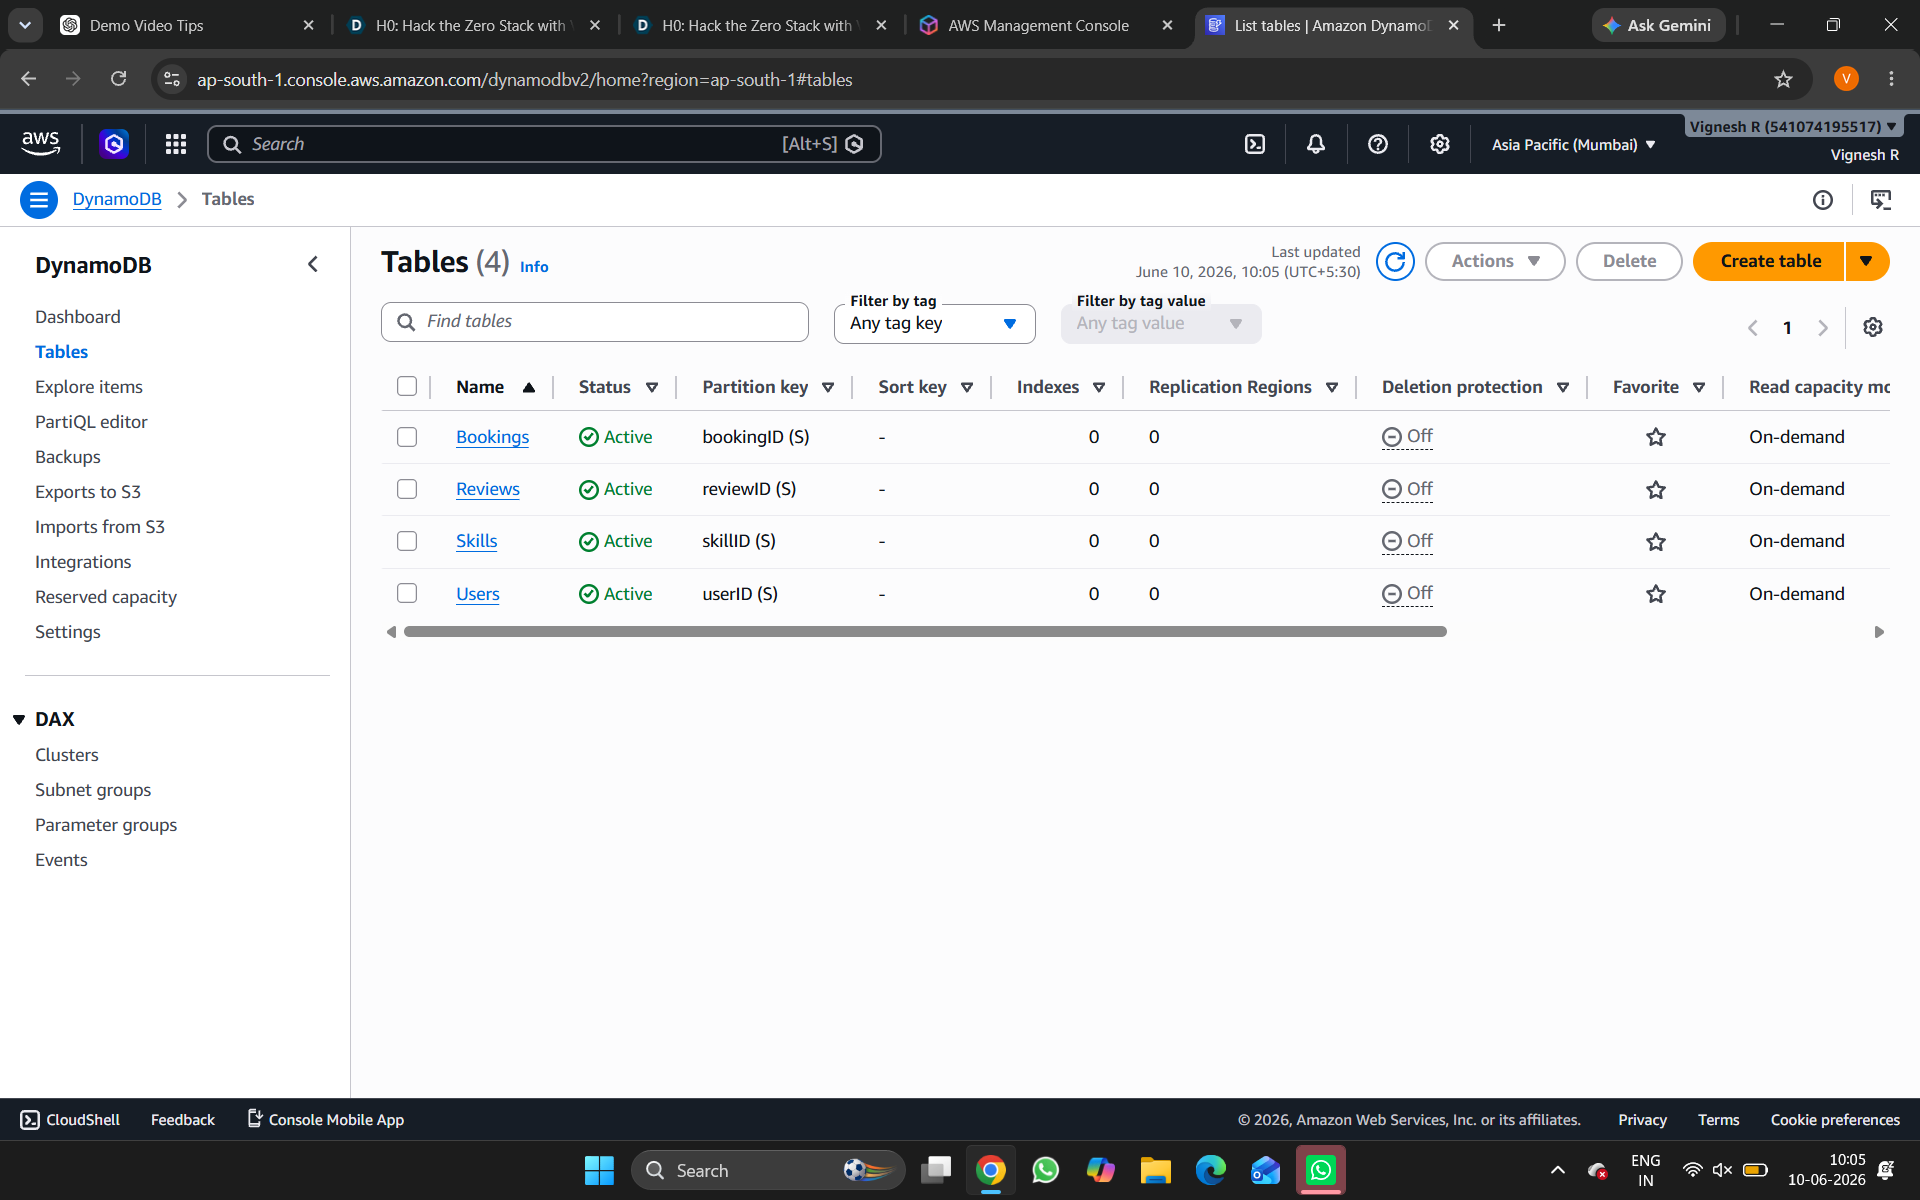Screen dimensions: 1920x1200
Task: Open the Bookings table link
Action: [x=493, y=437]
